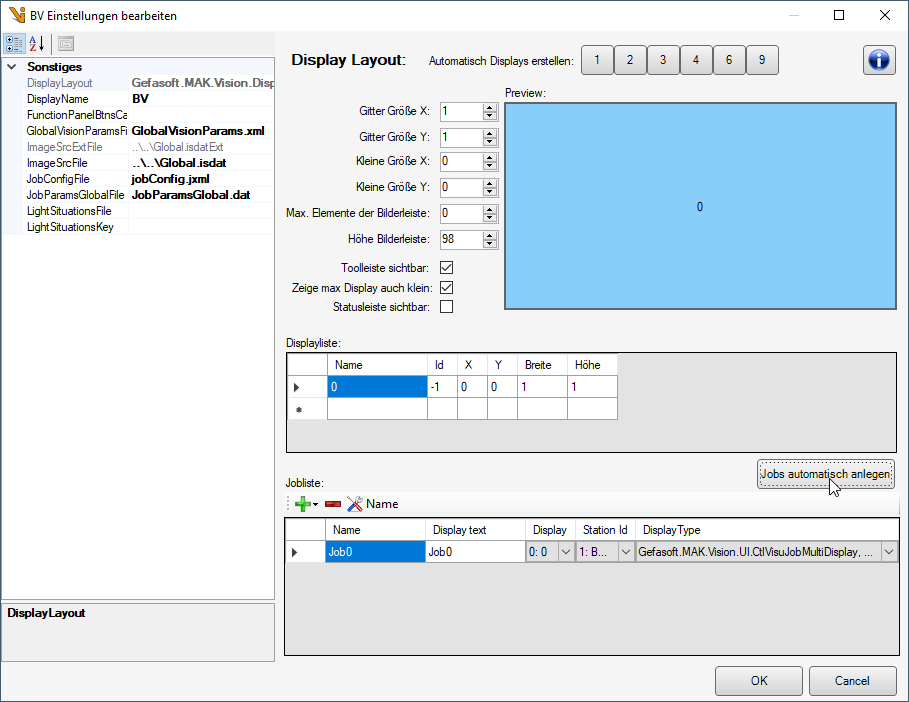Screen dimensions: 909x702
Task: Create 4 displays automatically
Action: [696, 60]
